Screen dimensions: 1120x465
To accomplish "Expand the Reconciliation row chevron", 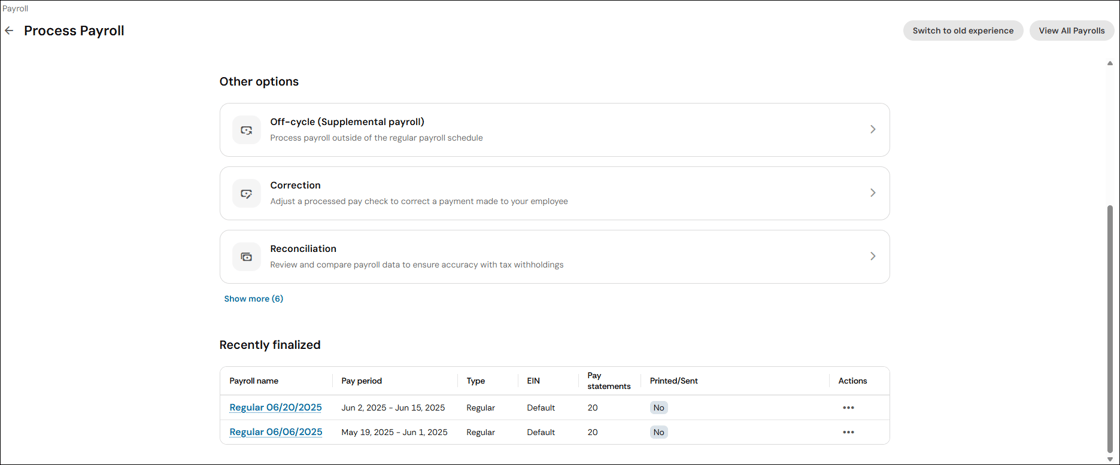I will click(x=872, y=257).
